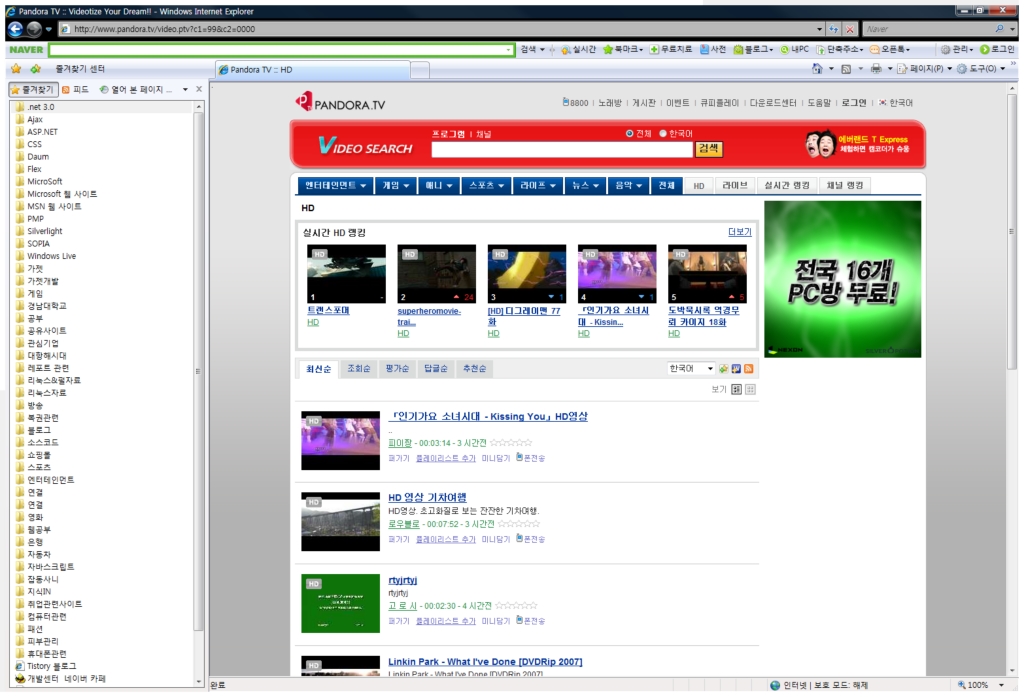Open the address bar history dropdown arrow
The image size is (1024, 697).
(820, 29)
